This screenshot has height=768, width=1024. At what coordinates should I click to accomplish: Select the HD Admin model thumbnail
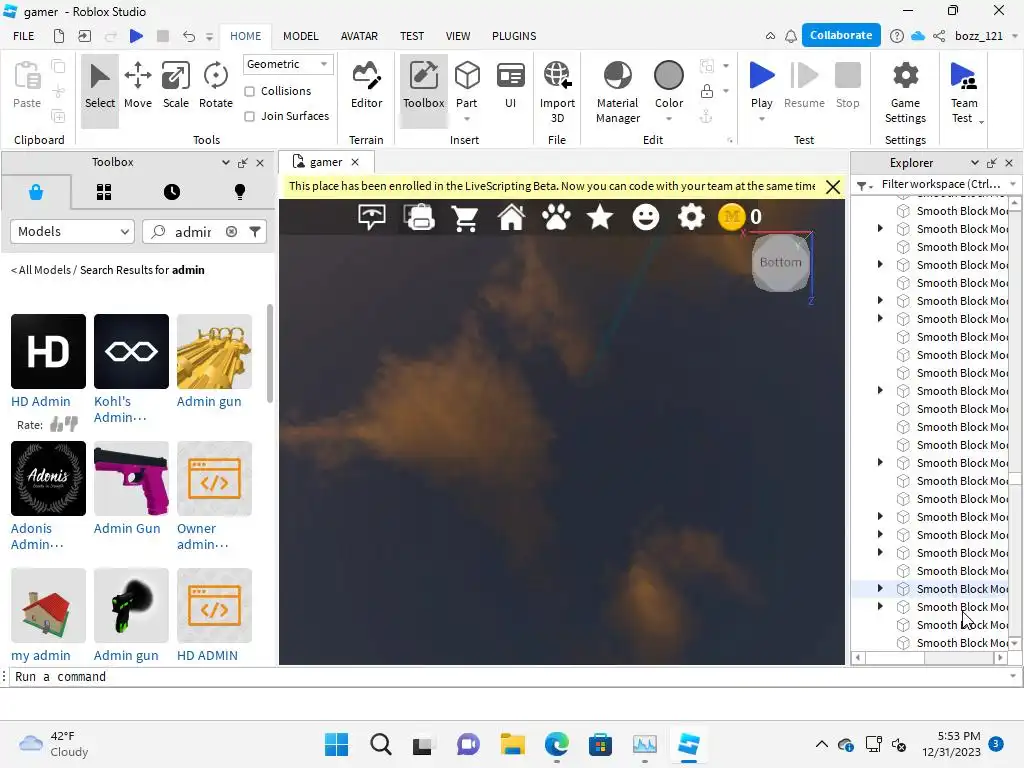(48, 351)
